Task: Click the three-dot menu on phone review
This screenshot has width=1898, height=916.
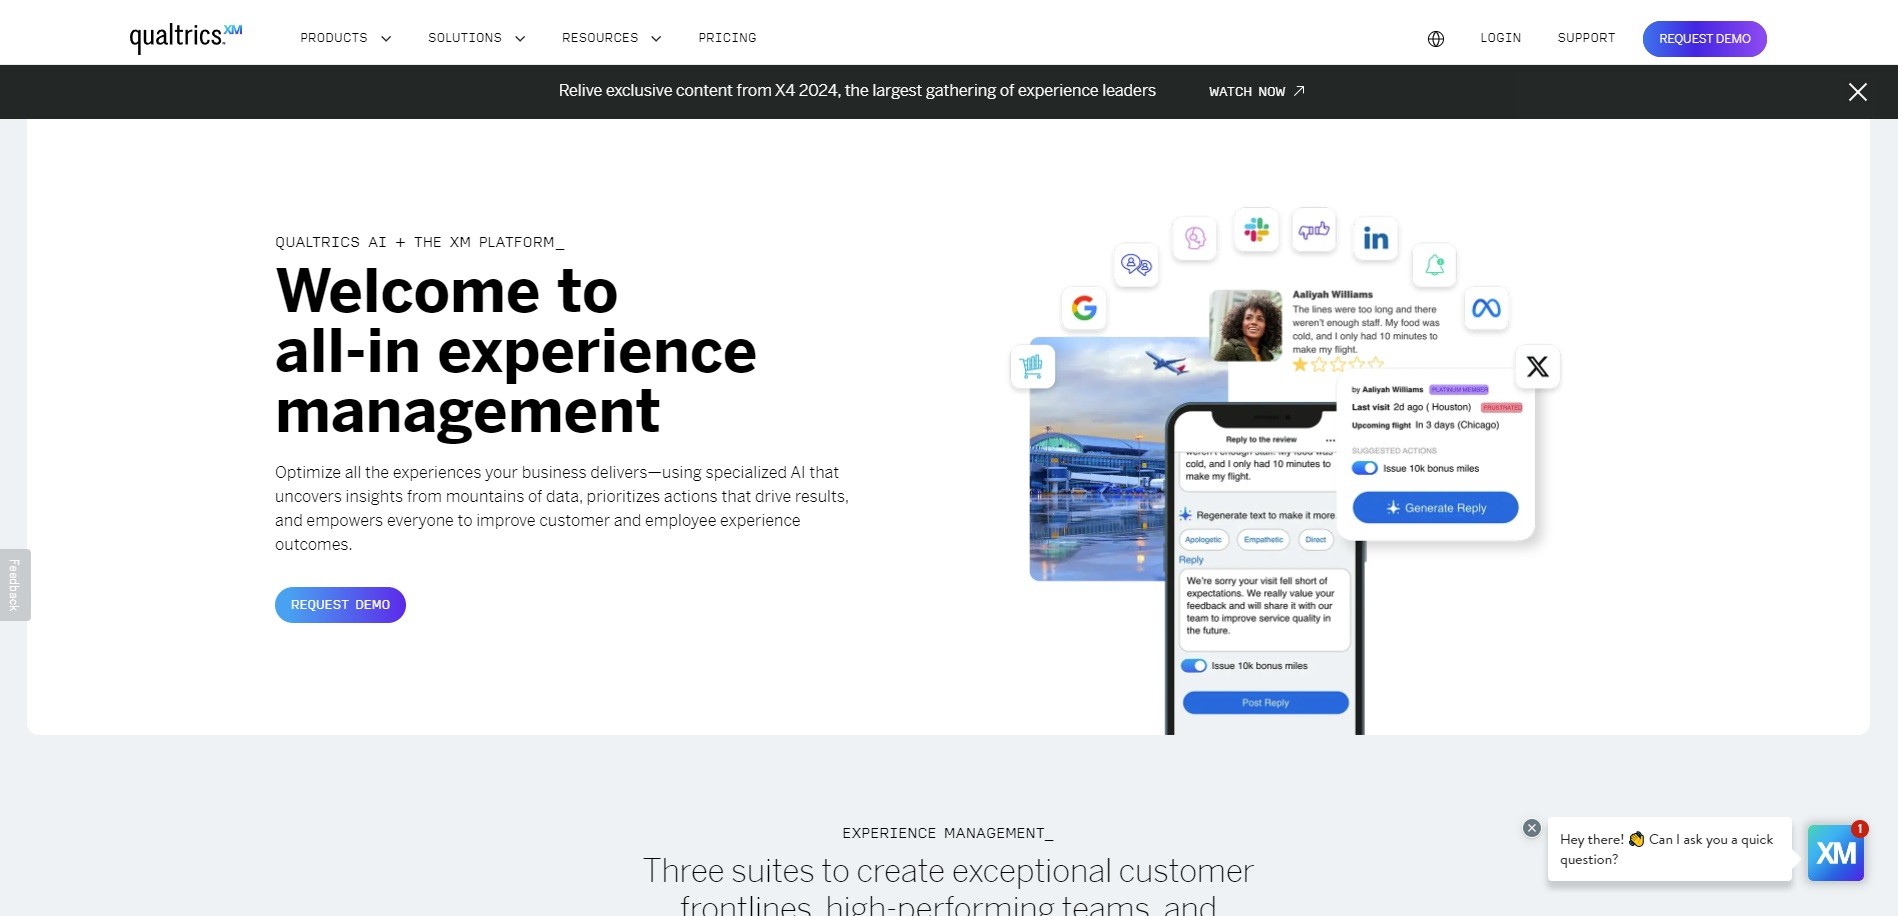Action: 1330,440
